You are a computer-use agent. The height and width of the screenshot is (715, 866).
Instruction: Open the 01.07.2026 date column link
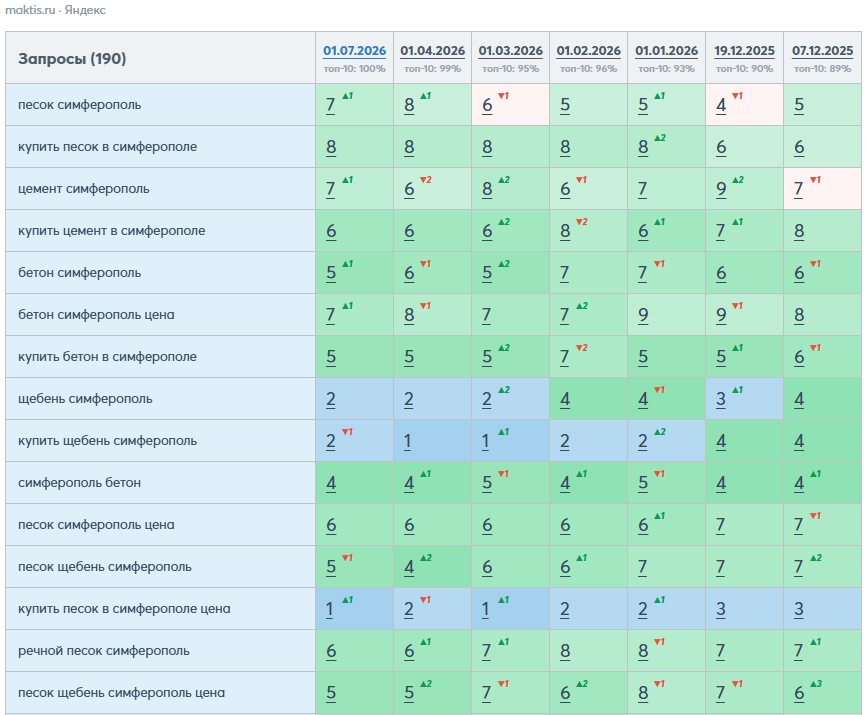tap(354, 51)
